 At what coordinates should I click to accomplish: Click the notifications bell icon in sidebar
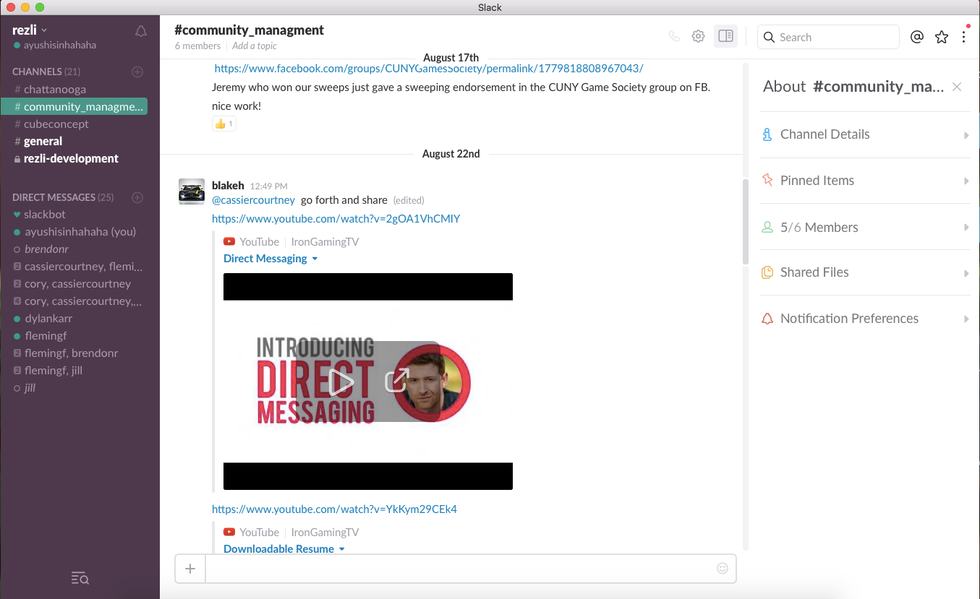pyautogui.click(x=141, y=31)
